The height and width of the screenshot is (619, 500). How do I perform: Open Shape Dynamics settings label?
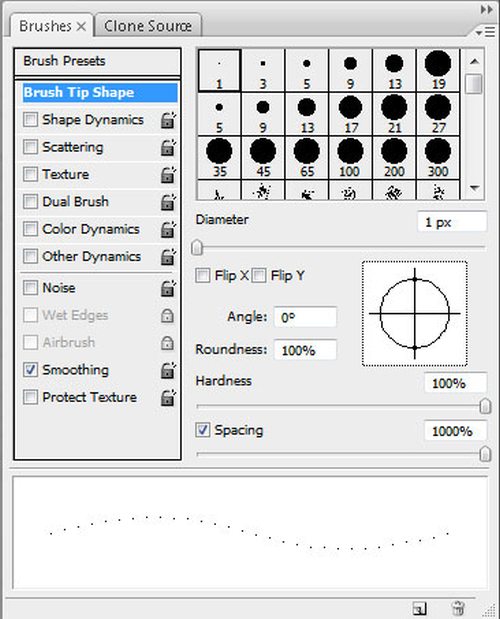pos(93,120)
